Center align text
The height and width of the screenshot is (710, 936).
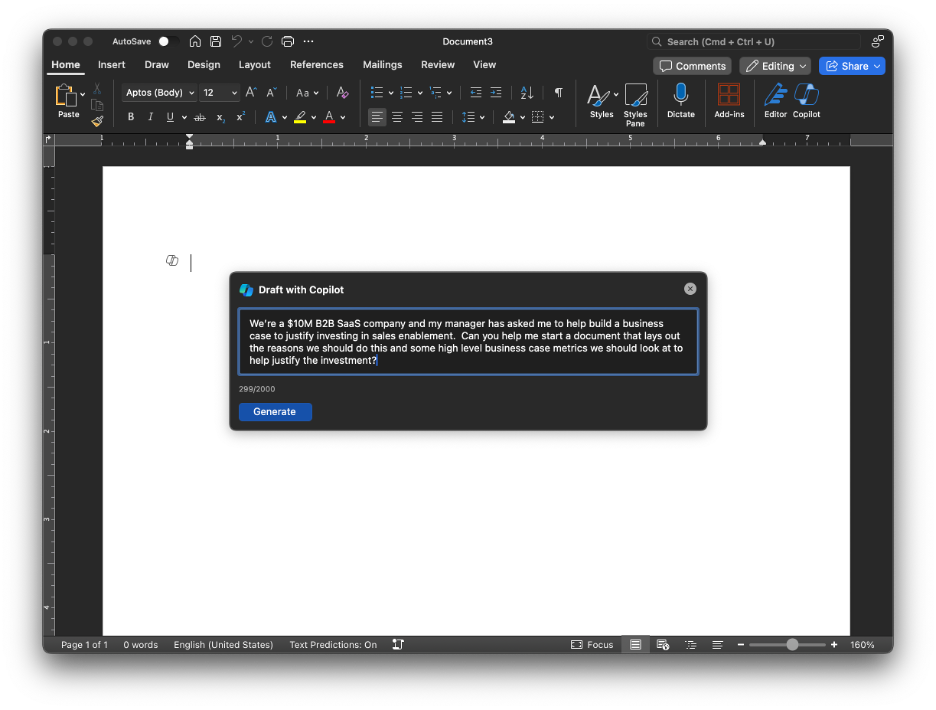pyautogui.click(x=397, y=117)
